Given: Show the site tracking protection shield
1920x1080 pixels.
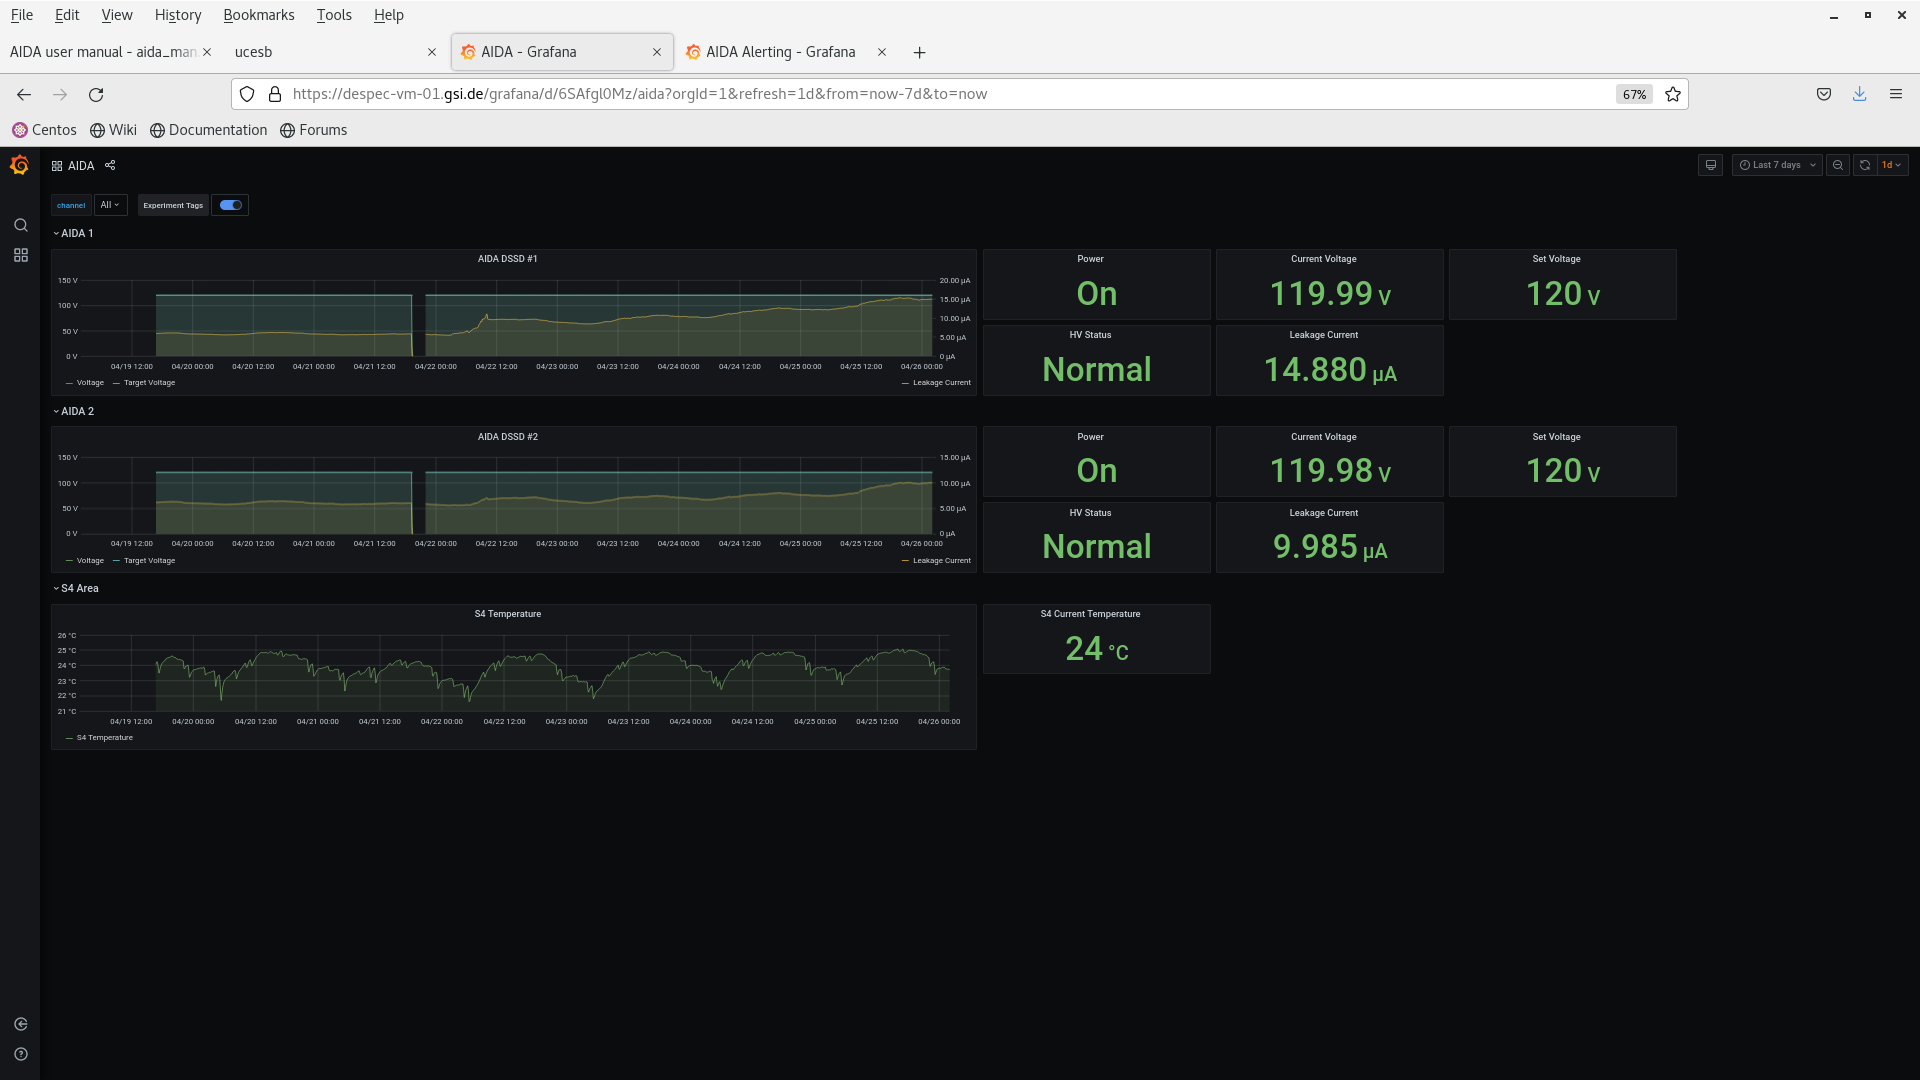Looking at the screenshot, I should [x=247, y=94].
